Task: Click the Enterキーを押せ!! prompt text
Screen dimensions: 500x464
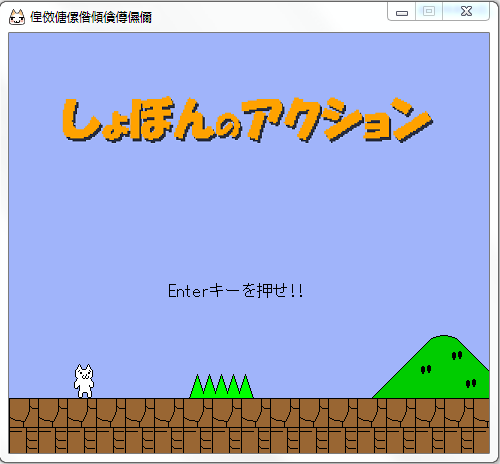Action: [236, 291]
